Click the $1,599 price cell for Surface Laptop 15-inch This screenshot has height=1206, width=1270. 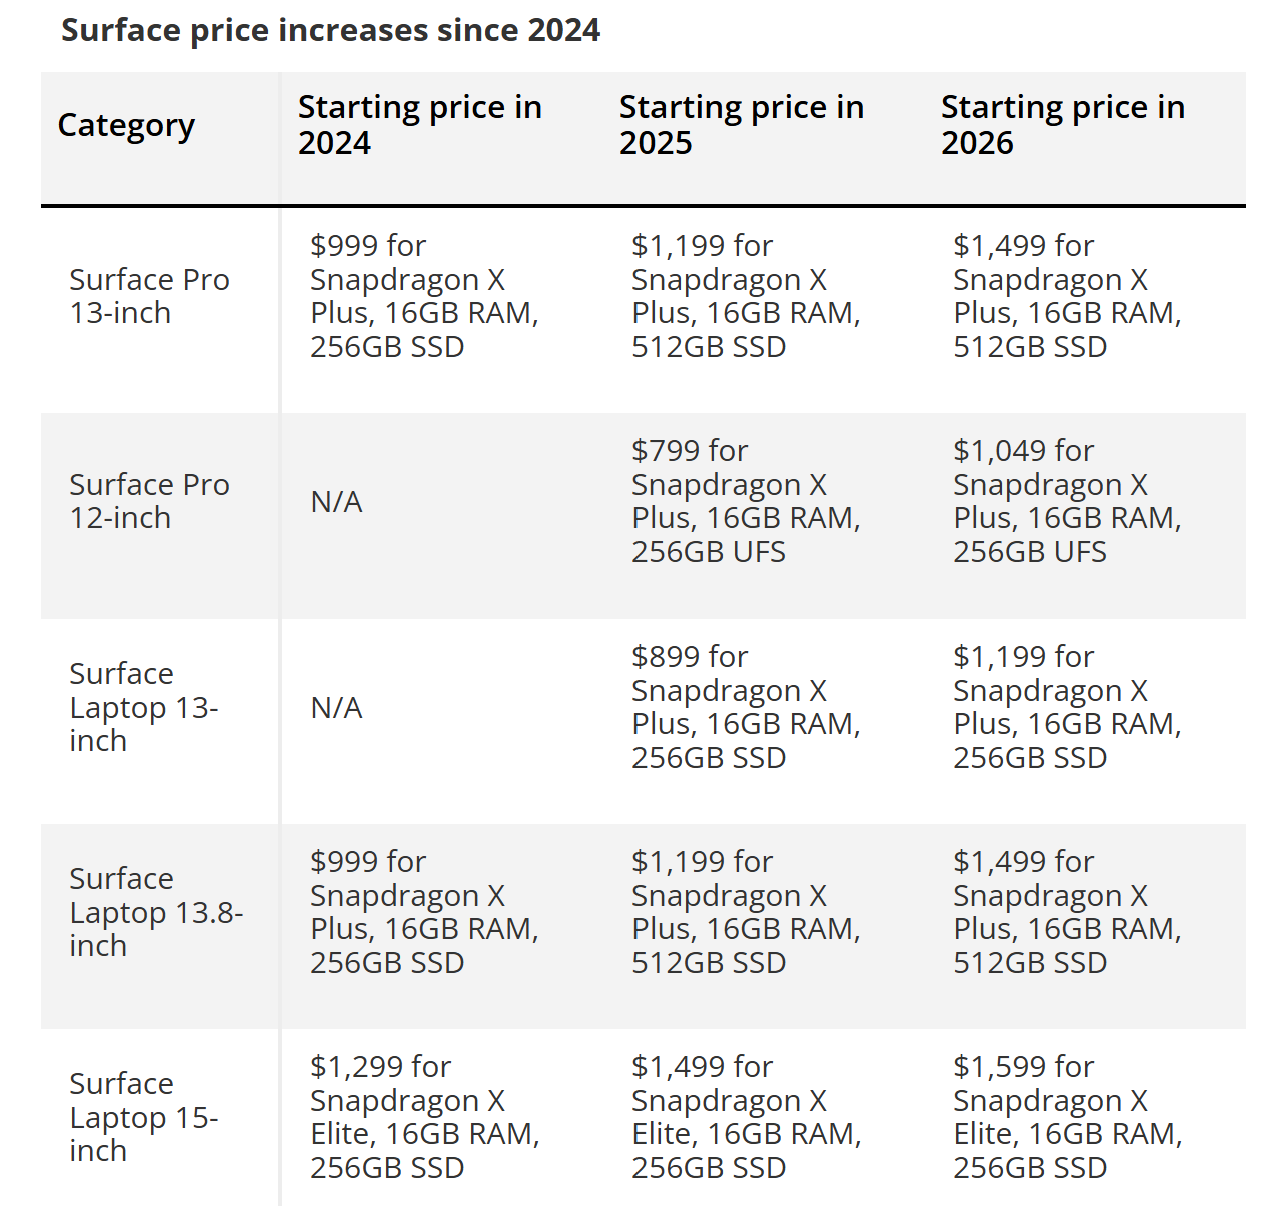coord(1067,1117)
